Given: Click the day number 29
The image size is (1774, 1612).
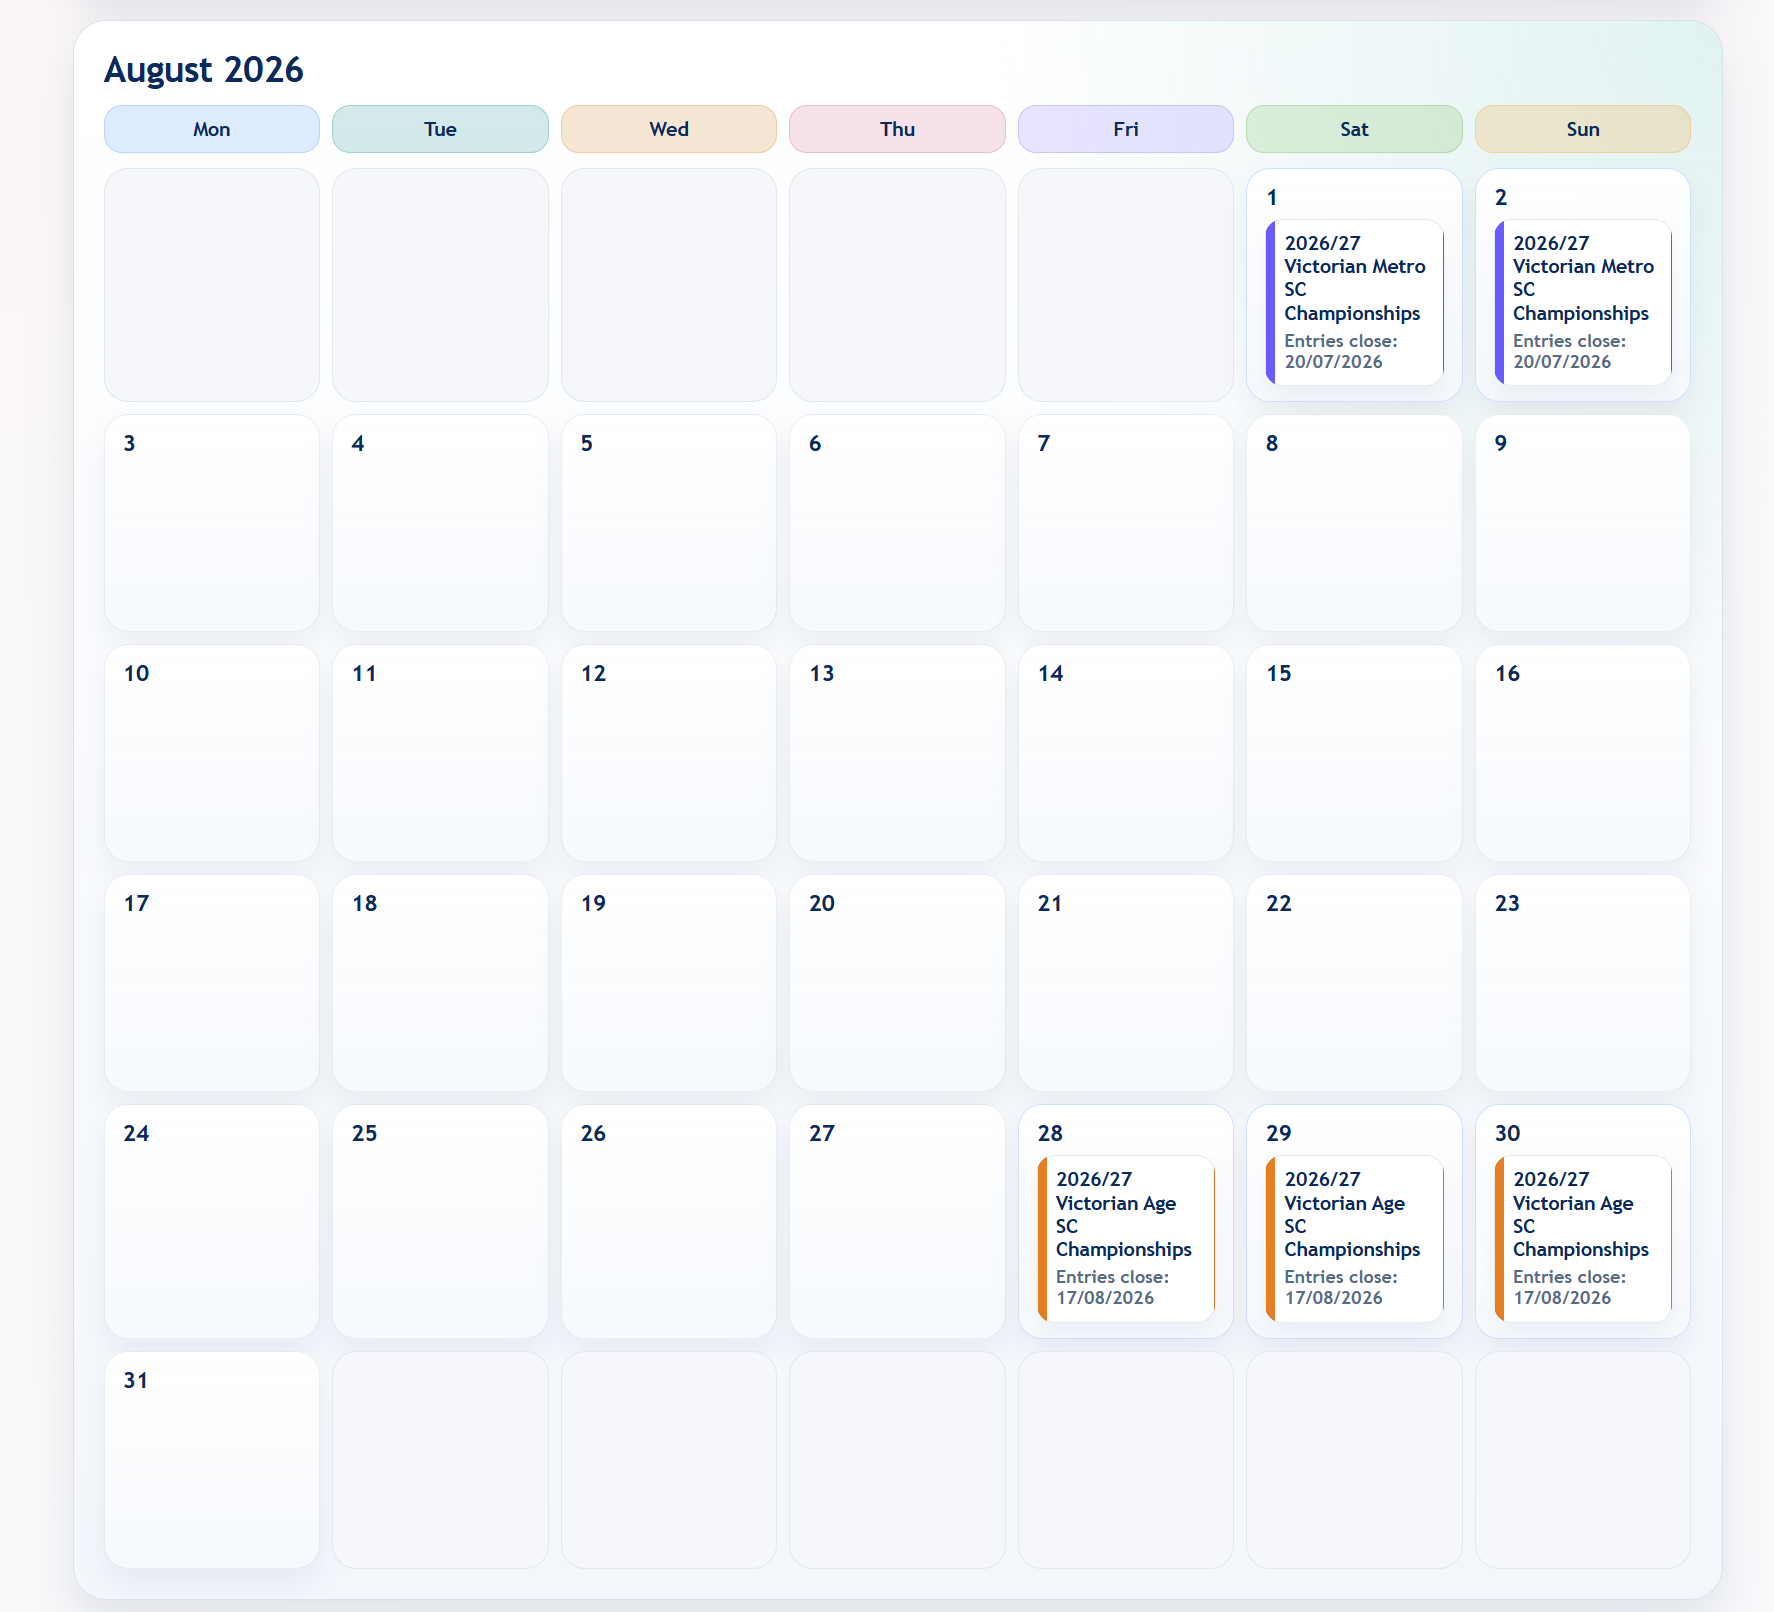Looking at the screenshot, I should click(x=1279, y=1133).
